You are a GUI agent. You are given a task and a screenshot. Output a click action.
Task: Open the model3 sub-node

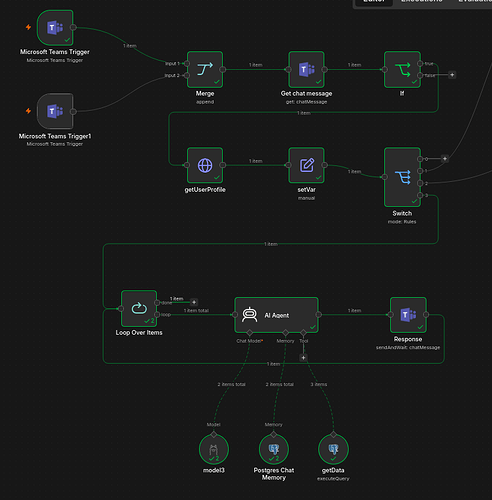pos(214,449)
